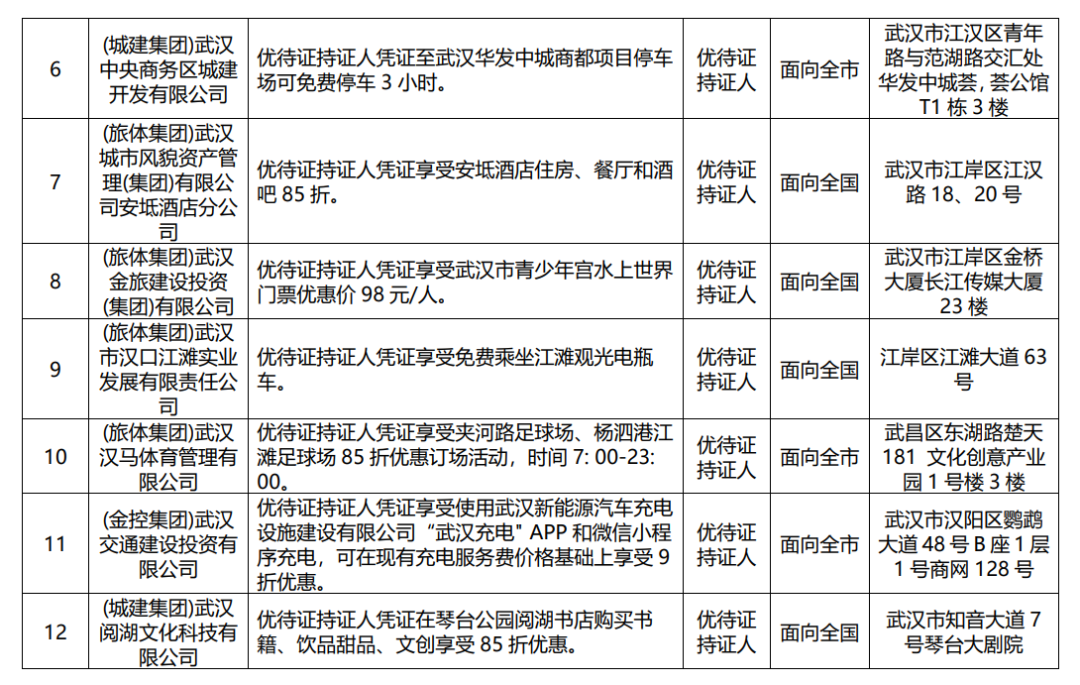The width and height of the screenshot is (1080, 685).
Task: Select the 江汉路 18、20 号 address cell
Action: (964, 182)
